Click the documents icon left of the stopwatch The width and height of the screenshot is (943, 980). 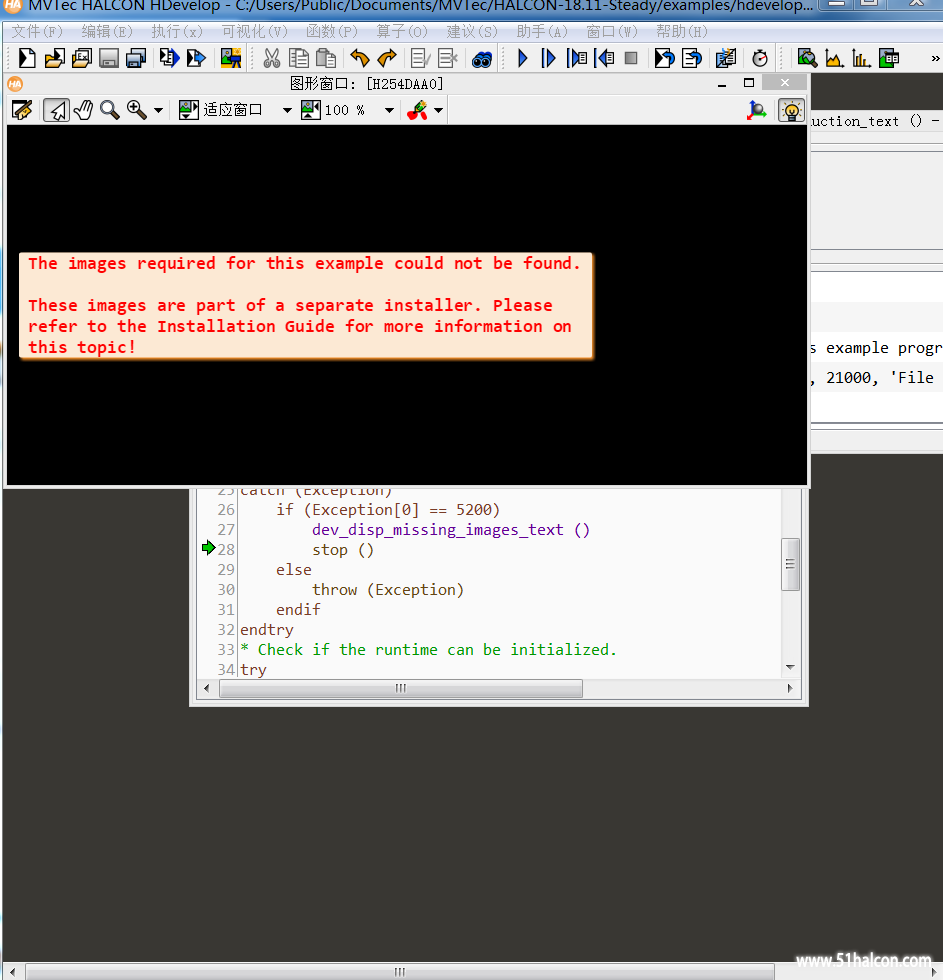point(726,58)
